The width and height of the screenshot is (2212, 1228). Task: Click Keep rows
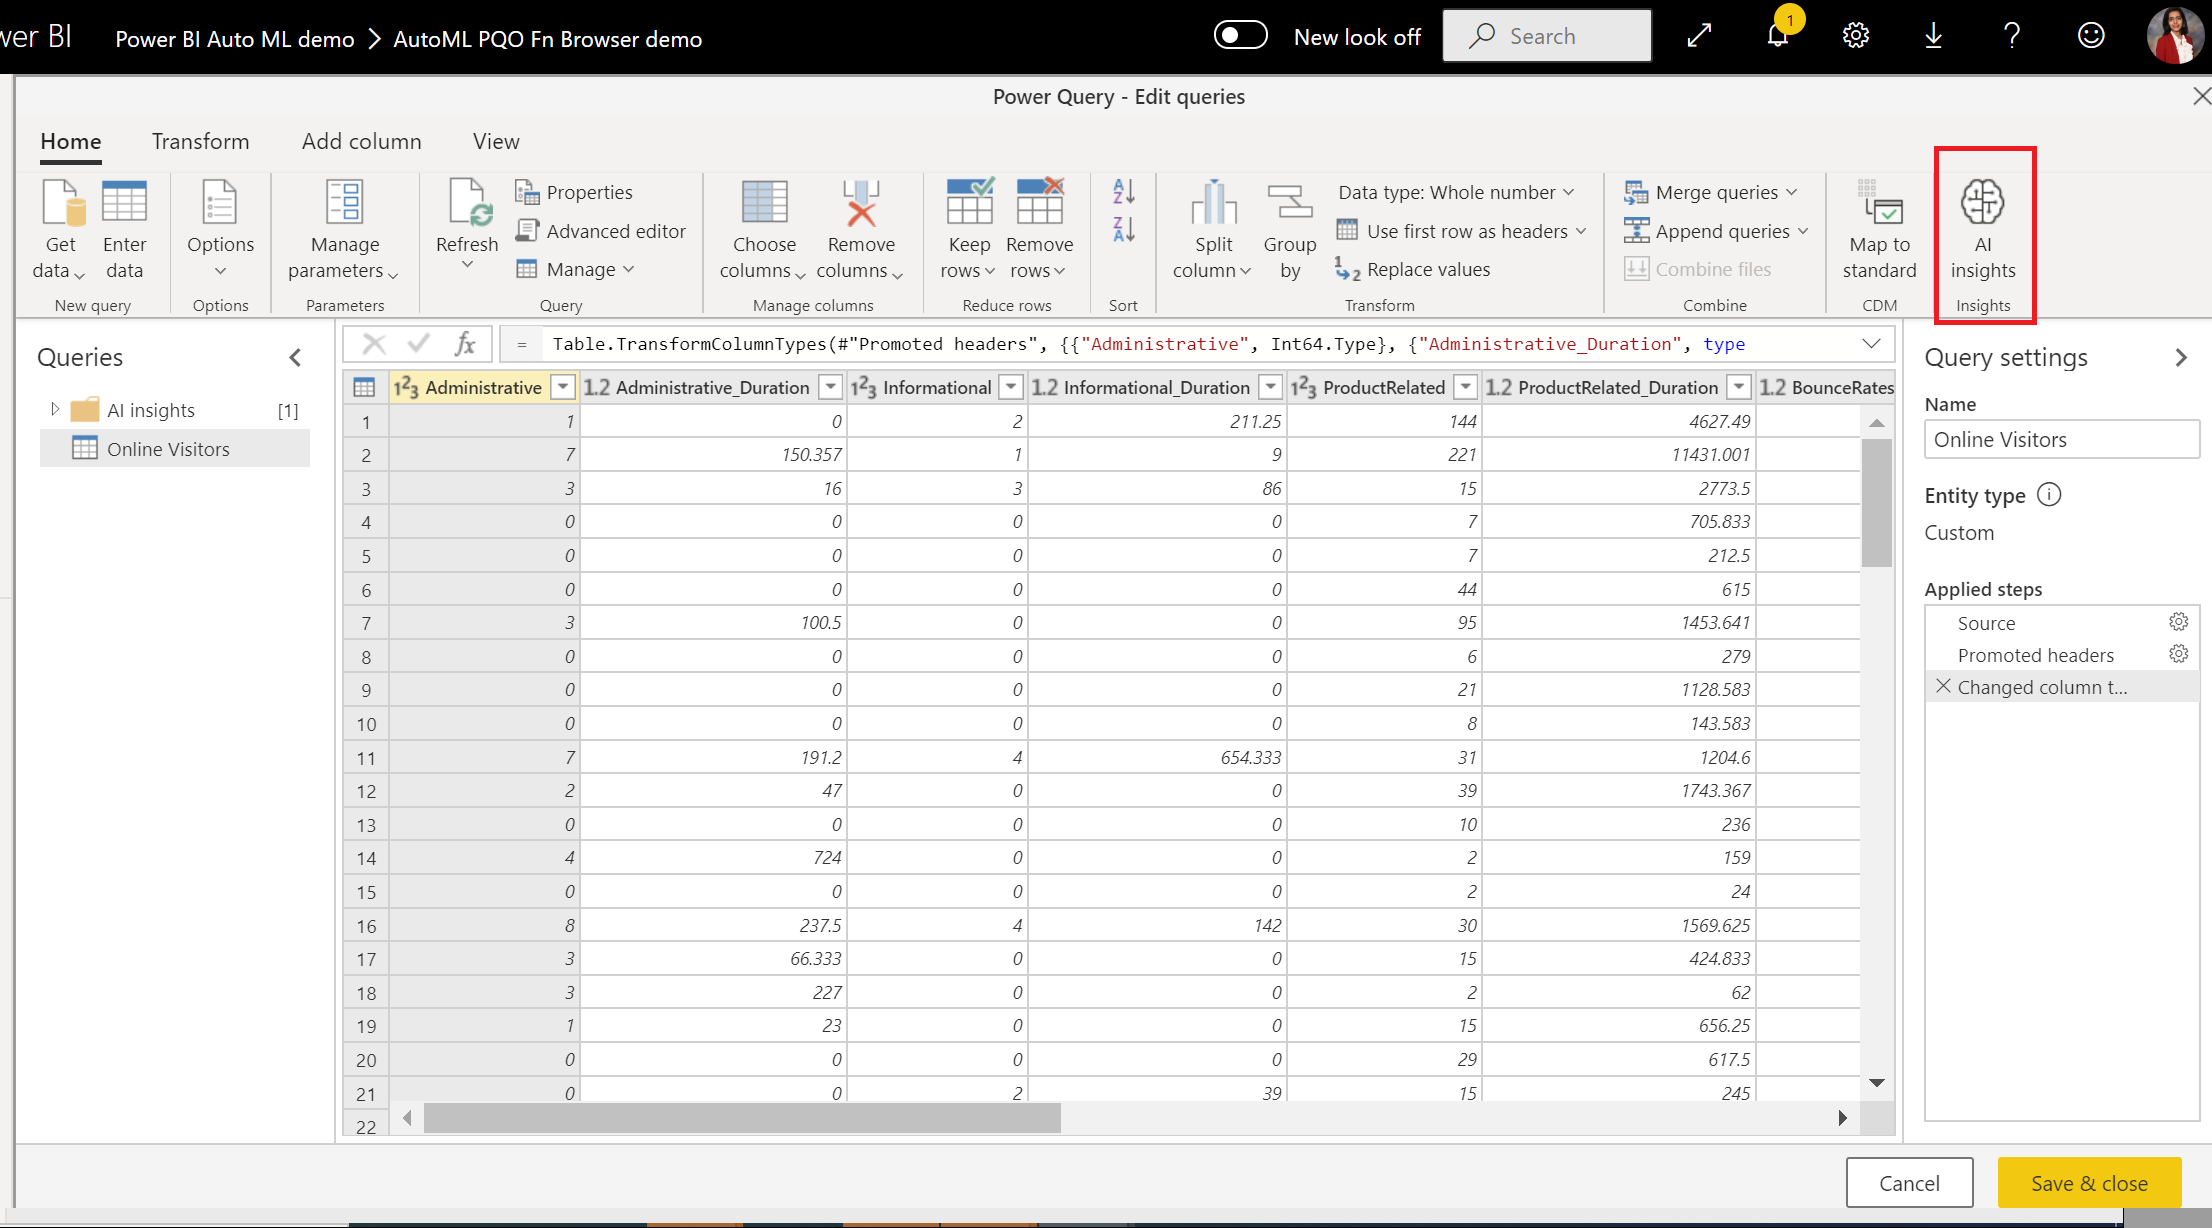pos(969,230)
